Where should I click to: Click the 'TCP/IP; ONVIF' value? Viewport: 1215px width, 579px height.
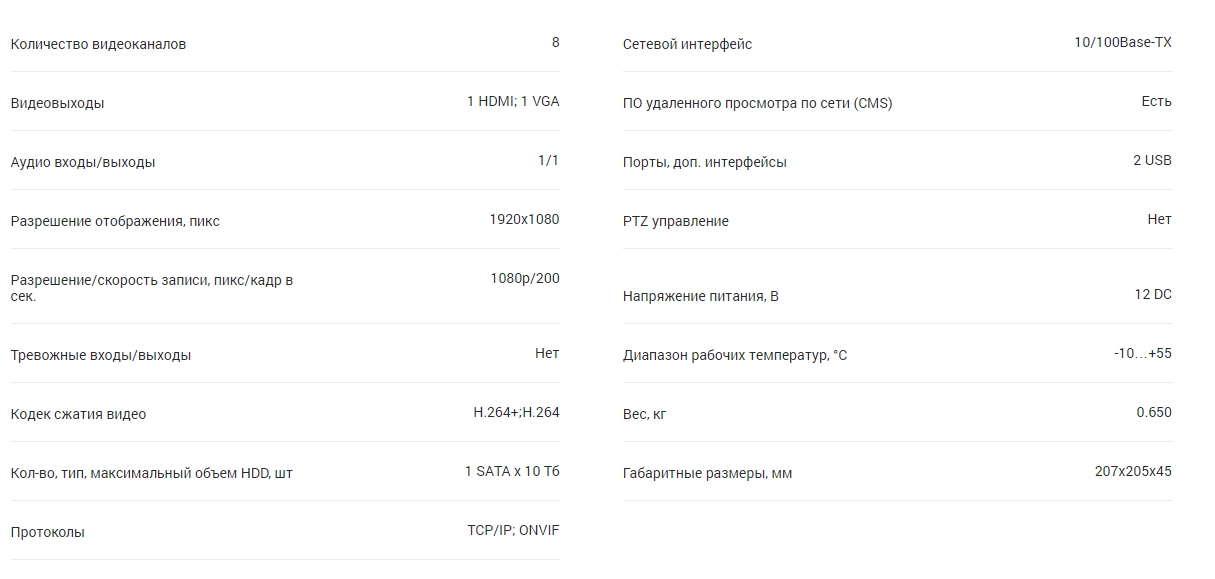coord(513,530)
